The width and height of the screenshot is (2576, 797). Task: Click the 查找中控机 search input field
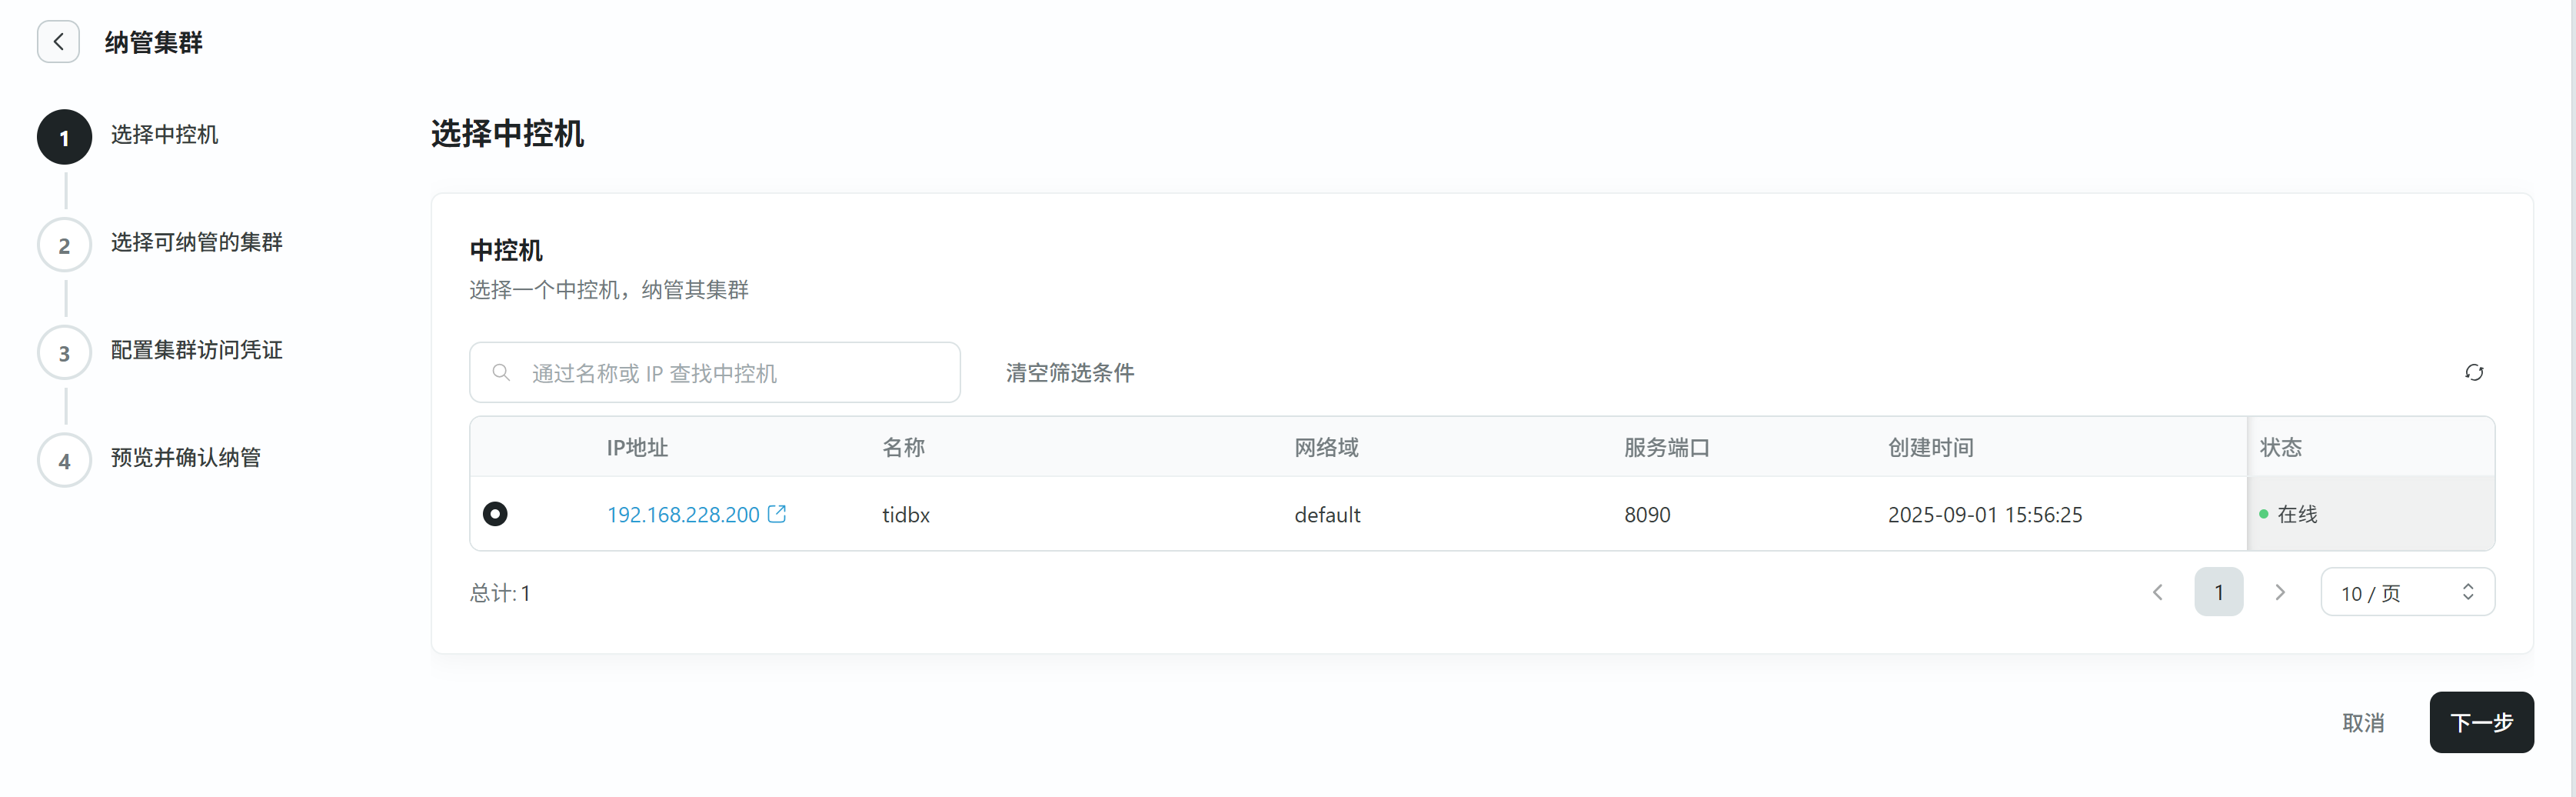(x=730, y=373)
